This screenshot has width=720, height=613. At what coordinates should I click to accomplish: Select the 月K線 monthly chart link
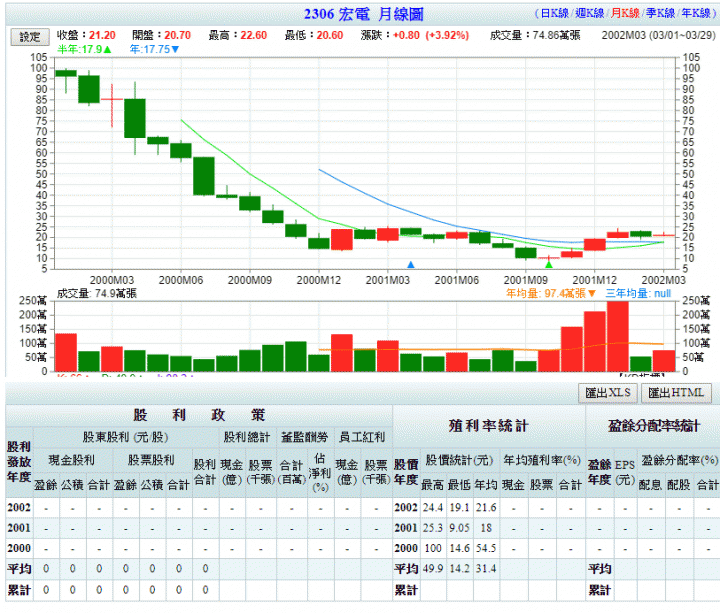click(x=625, y=13)
